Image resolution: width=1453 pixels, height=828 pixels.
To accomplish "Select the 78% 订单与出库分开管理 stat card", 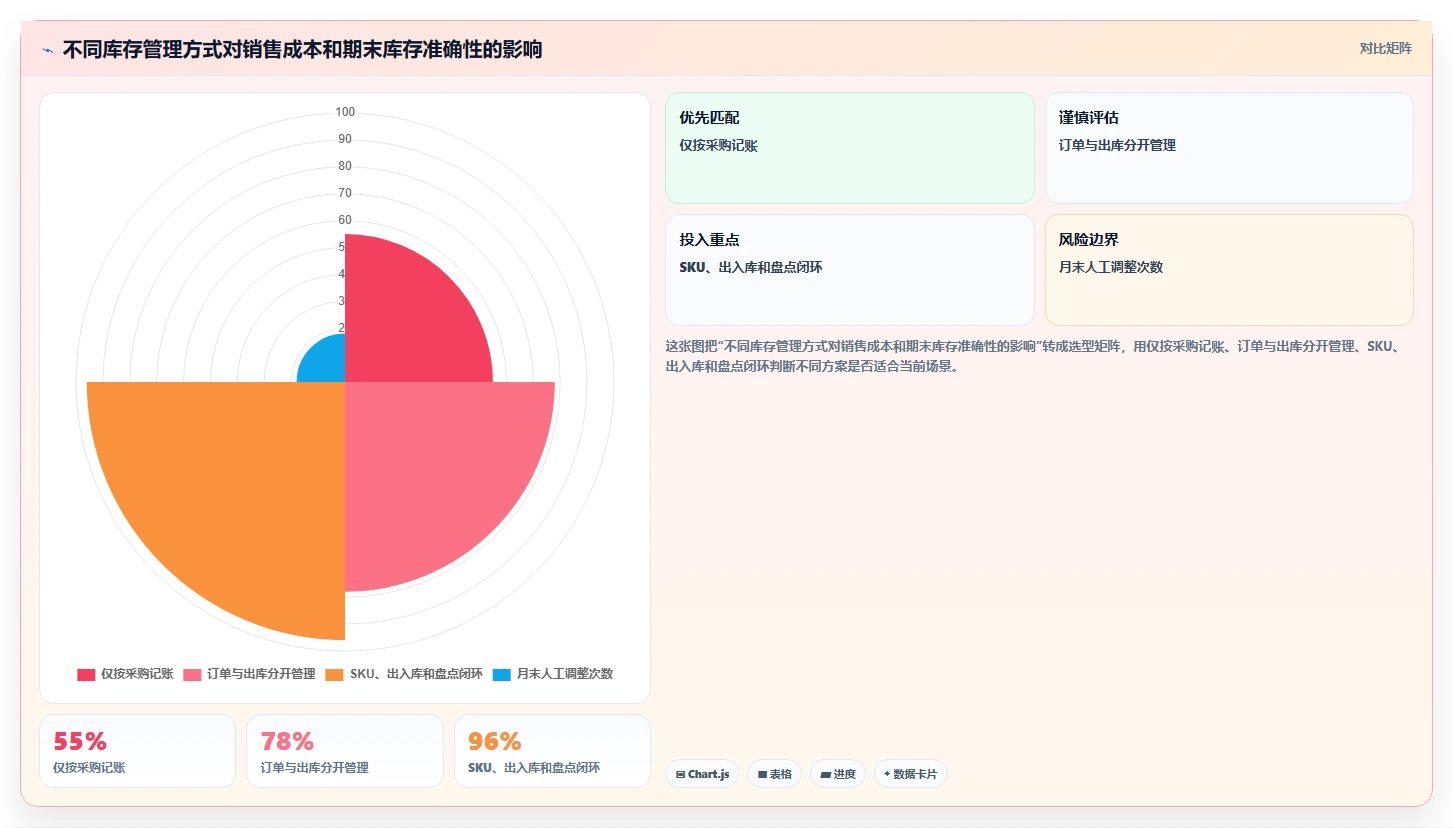I will point(345,751).
